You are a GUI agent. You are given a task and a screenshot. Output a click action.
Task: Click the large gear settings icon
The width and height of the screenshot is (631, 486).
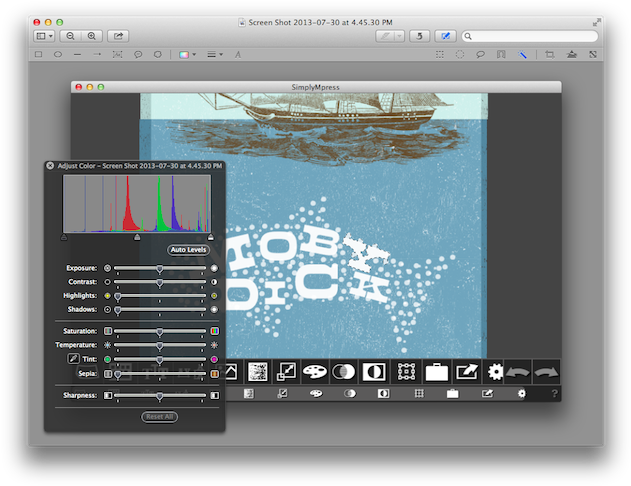coord(495,372)
